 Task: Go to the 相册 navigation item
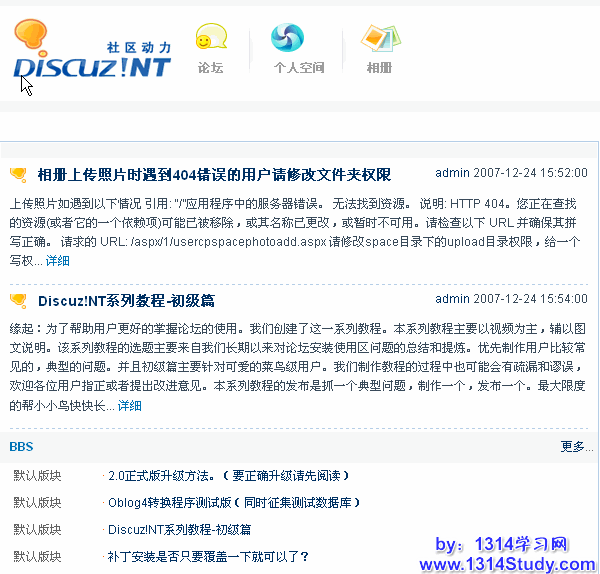click(379, 68)
